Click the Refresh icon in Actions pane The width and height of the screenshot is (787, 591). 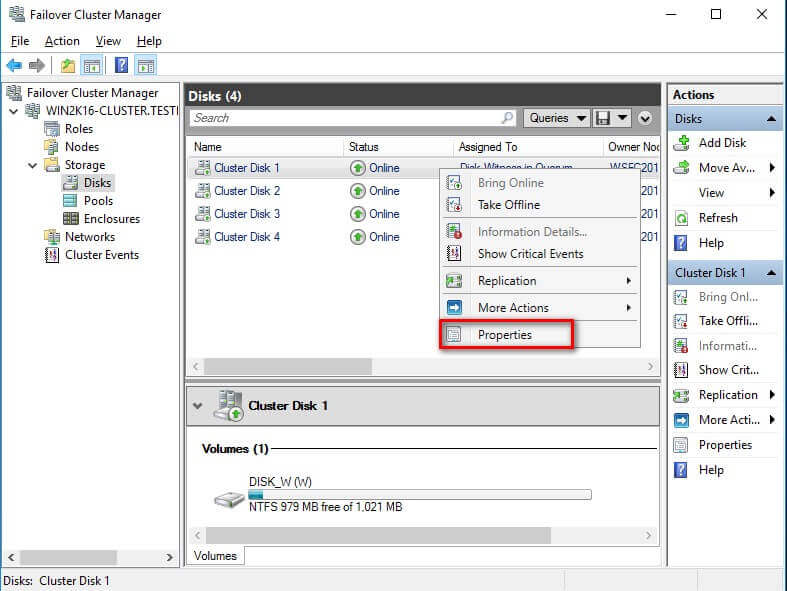(x=682, y=218)
